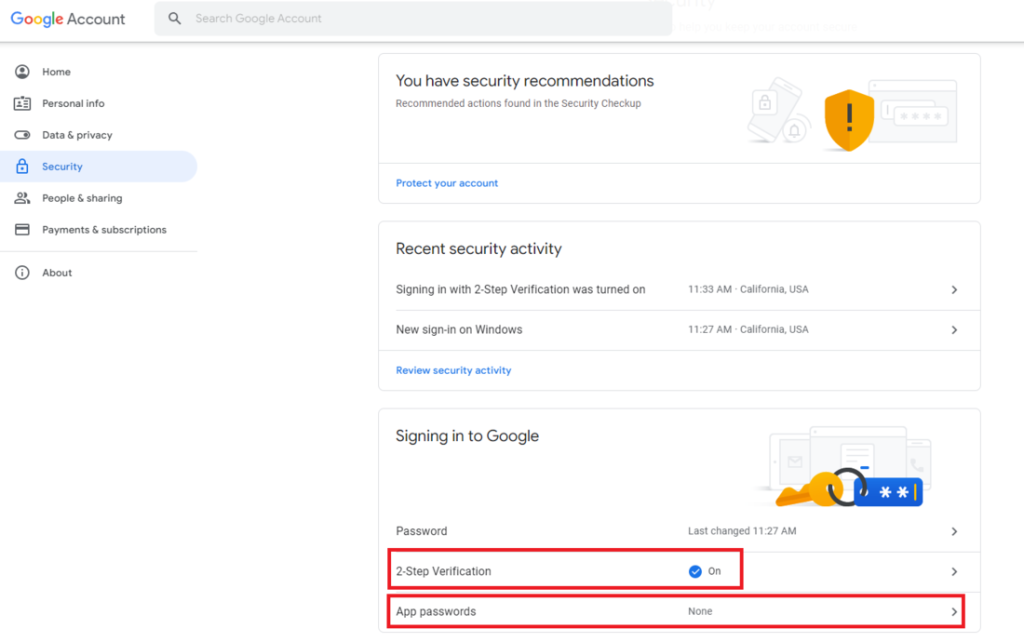This screenshot has height=642, width=1024.
Task: Click the Data & privacy icon
Action: click(23, 135)
